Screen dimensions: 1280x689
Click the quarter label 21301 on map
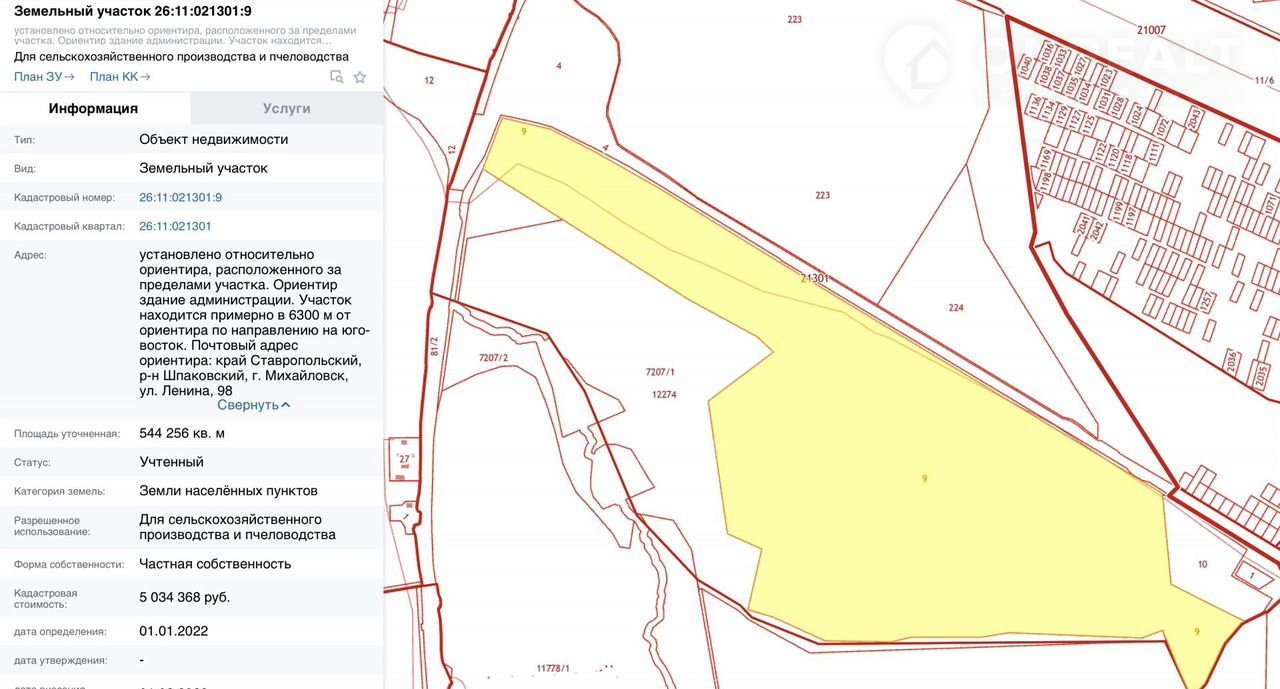coord(815,279)
